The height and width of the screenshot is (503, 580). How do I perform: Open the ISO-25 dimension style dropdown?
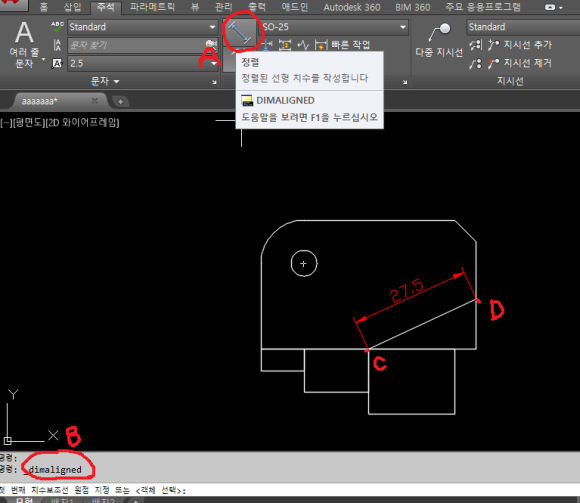click(x=333, y=27)
